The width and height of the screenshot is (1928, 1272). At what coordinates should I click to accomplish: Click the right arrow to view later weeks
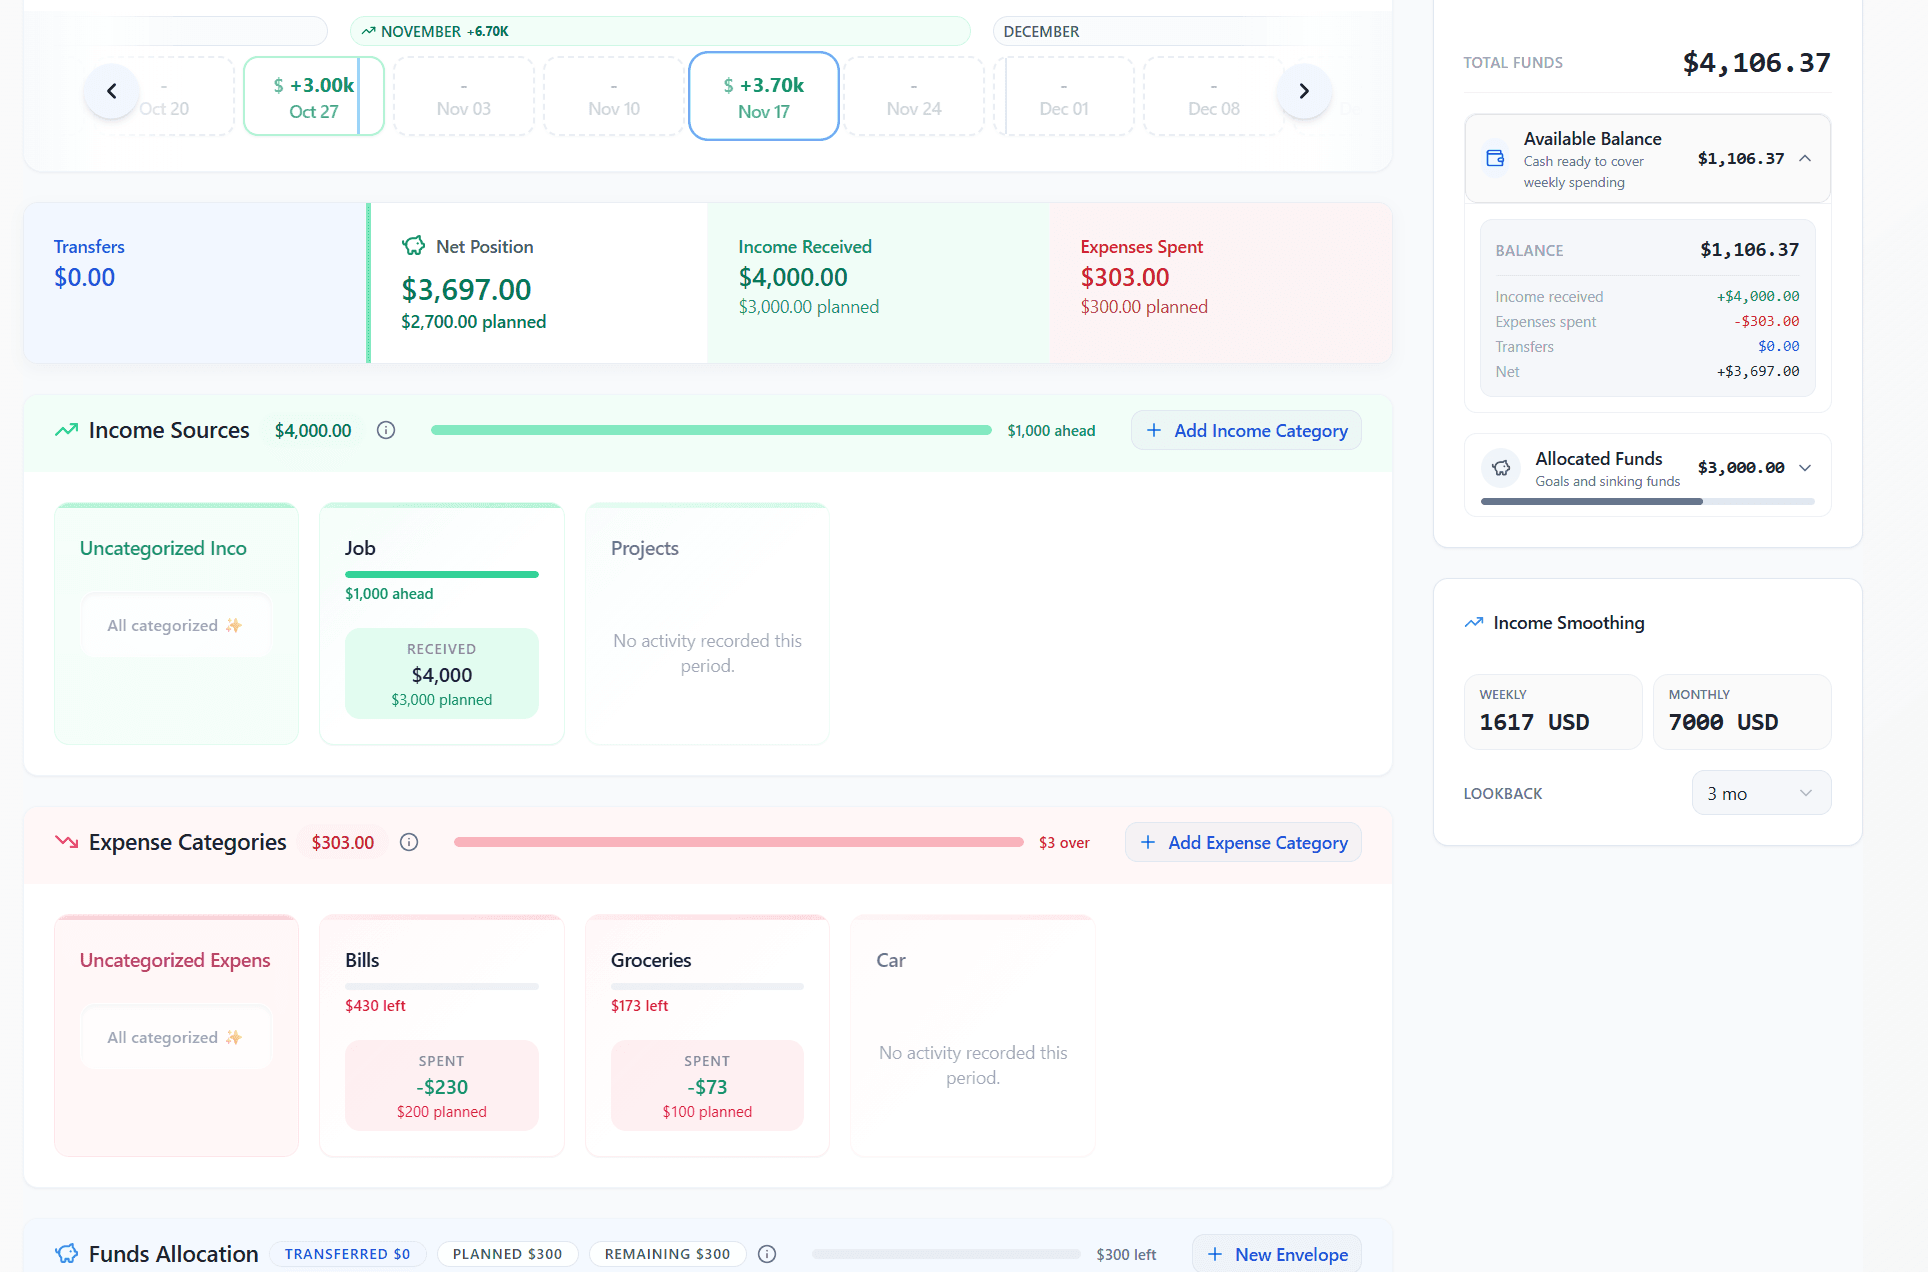[1304, 90]
